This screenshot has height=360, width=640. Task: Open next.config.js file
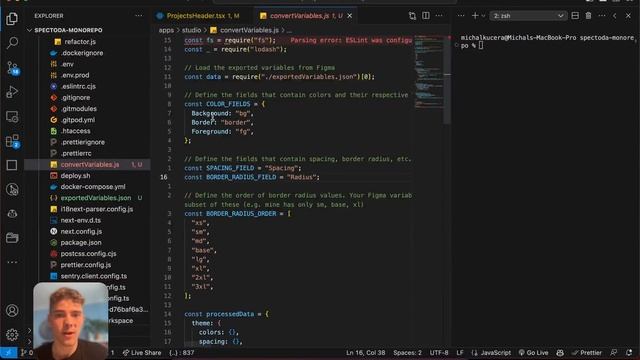(81, 231)
